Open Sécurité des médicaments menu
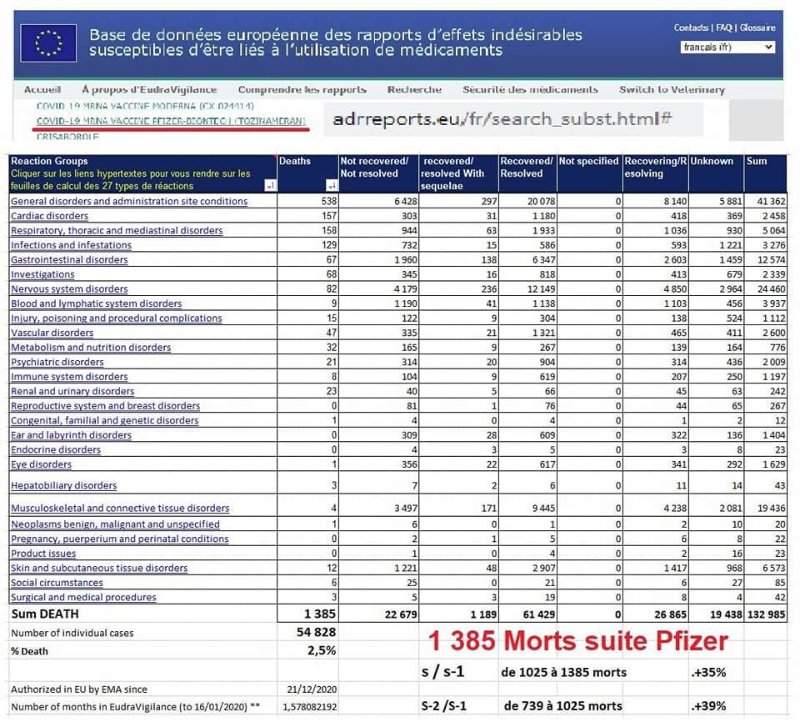The height and width of the screenshot is (727, 800). 530,90
